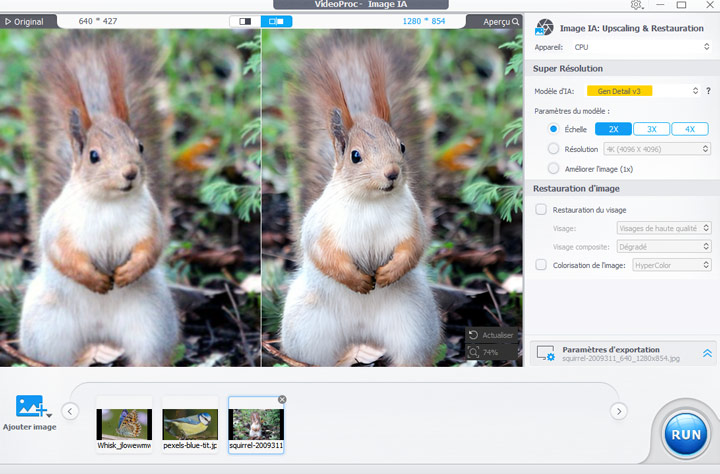Click the comparison divider handle between images

261,198
